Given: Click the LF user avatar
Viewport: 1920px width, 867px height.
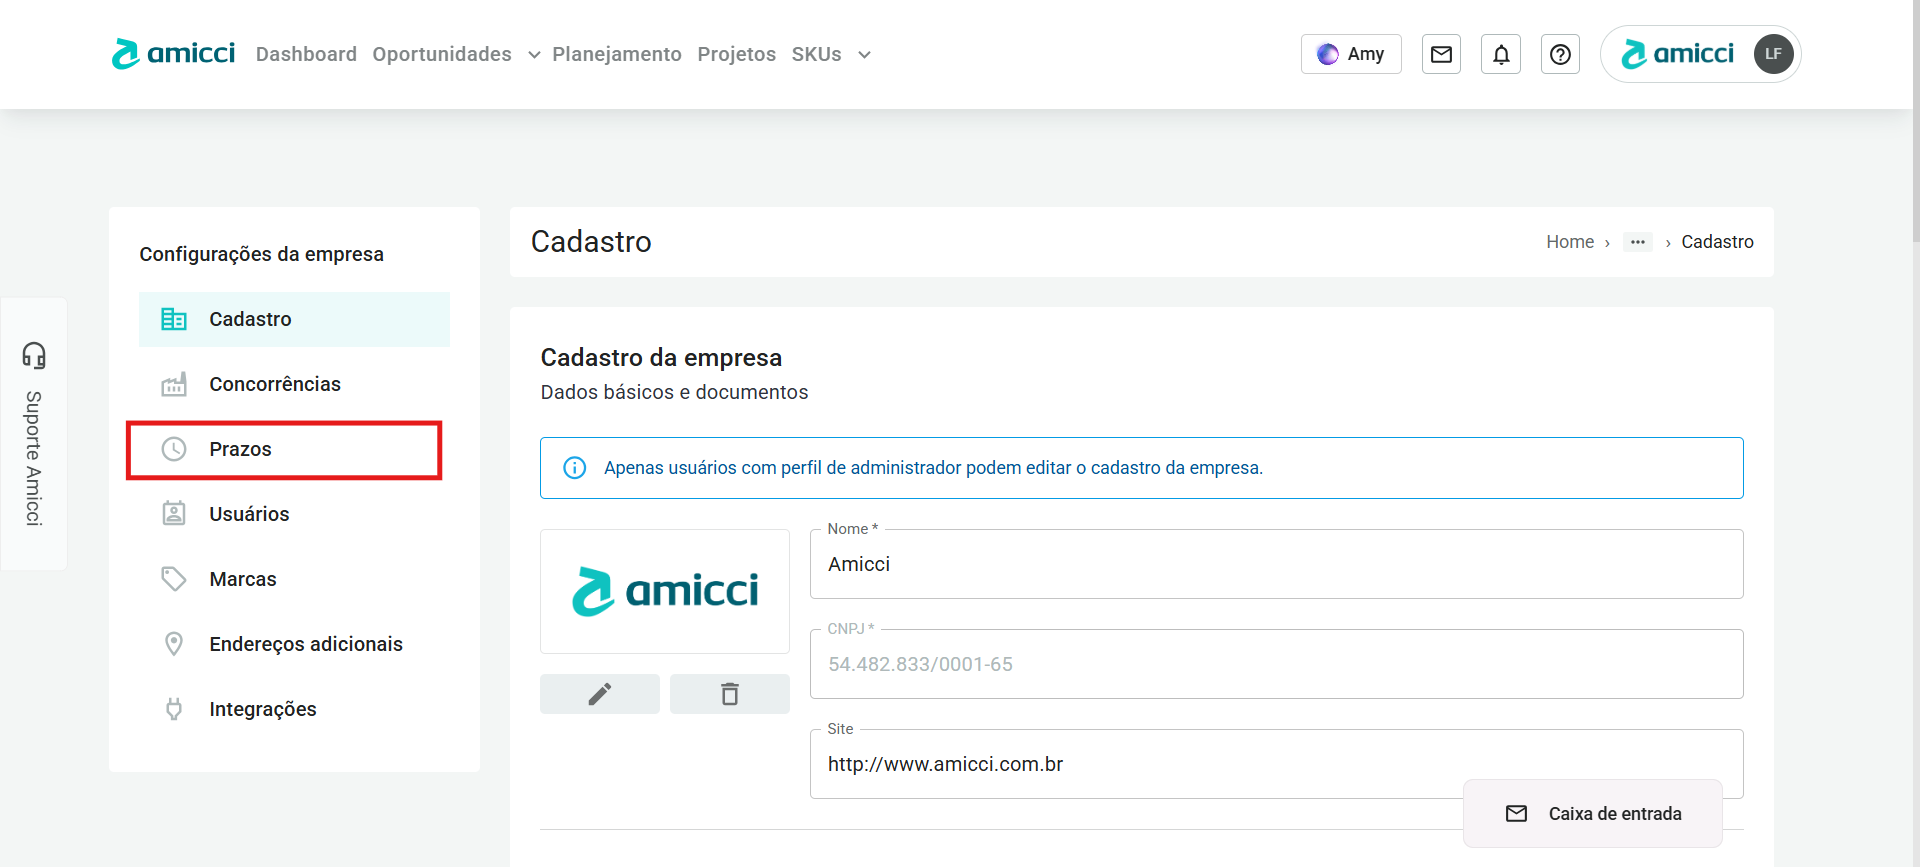Looking at the screenshot, I should click(1773, 54).
